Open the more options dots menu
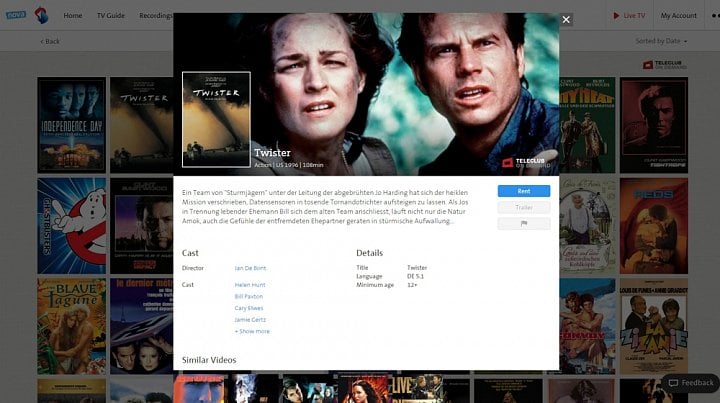Viewport: 720px width, 403px height. [x=715, y=16]
